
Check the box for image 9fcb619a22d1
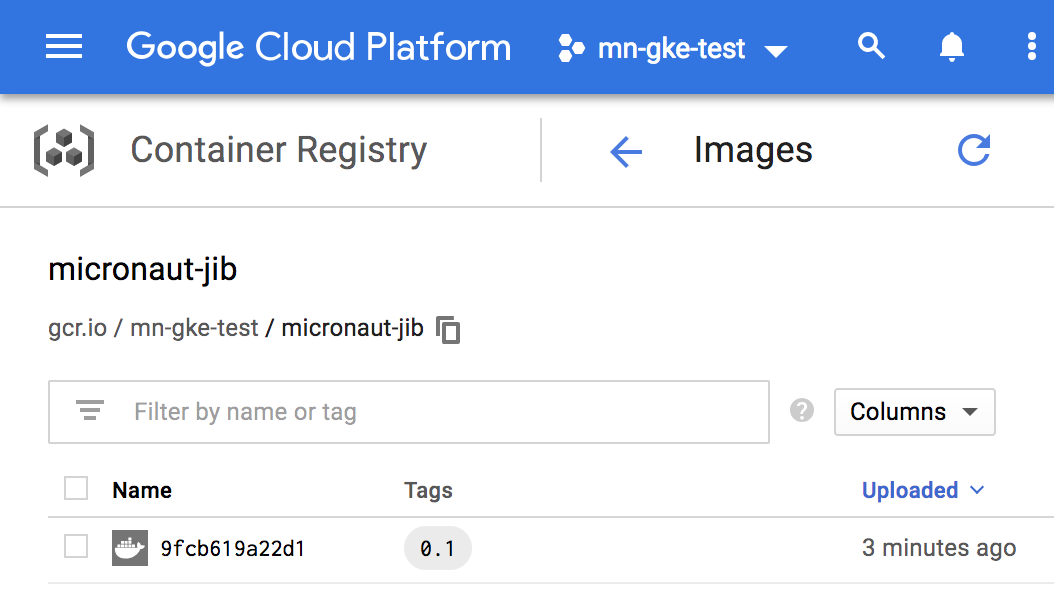[76, 547]
